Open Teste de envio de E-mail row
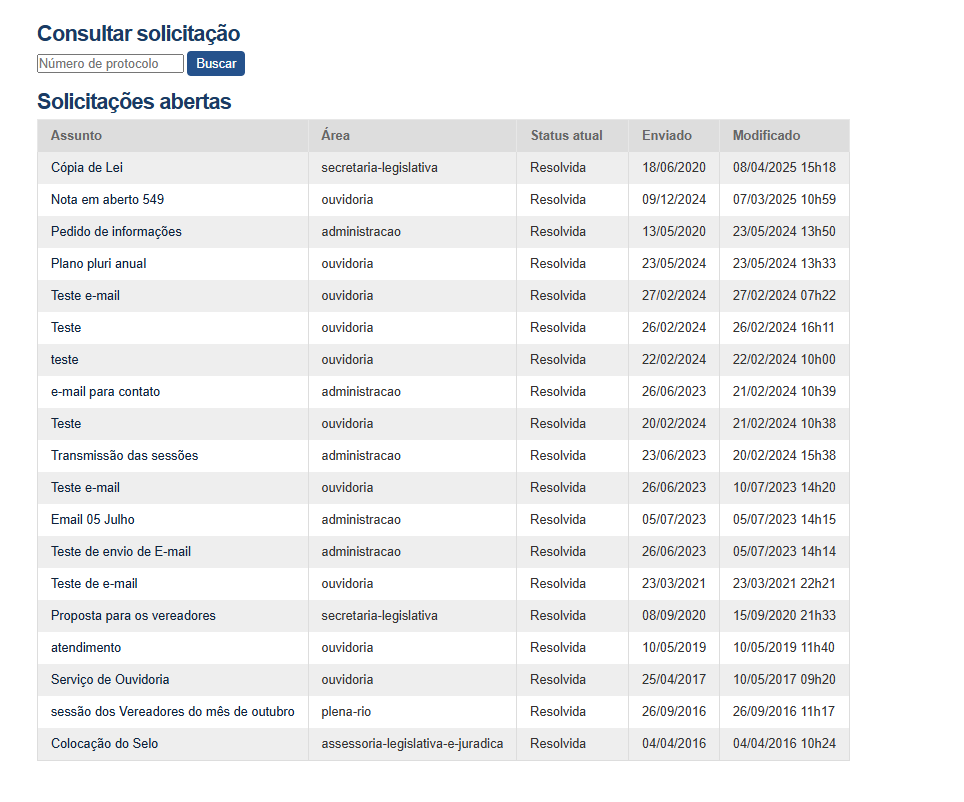This screenshot has width=964, height=802. pos(121,552)
